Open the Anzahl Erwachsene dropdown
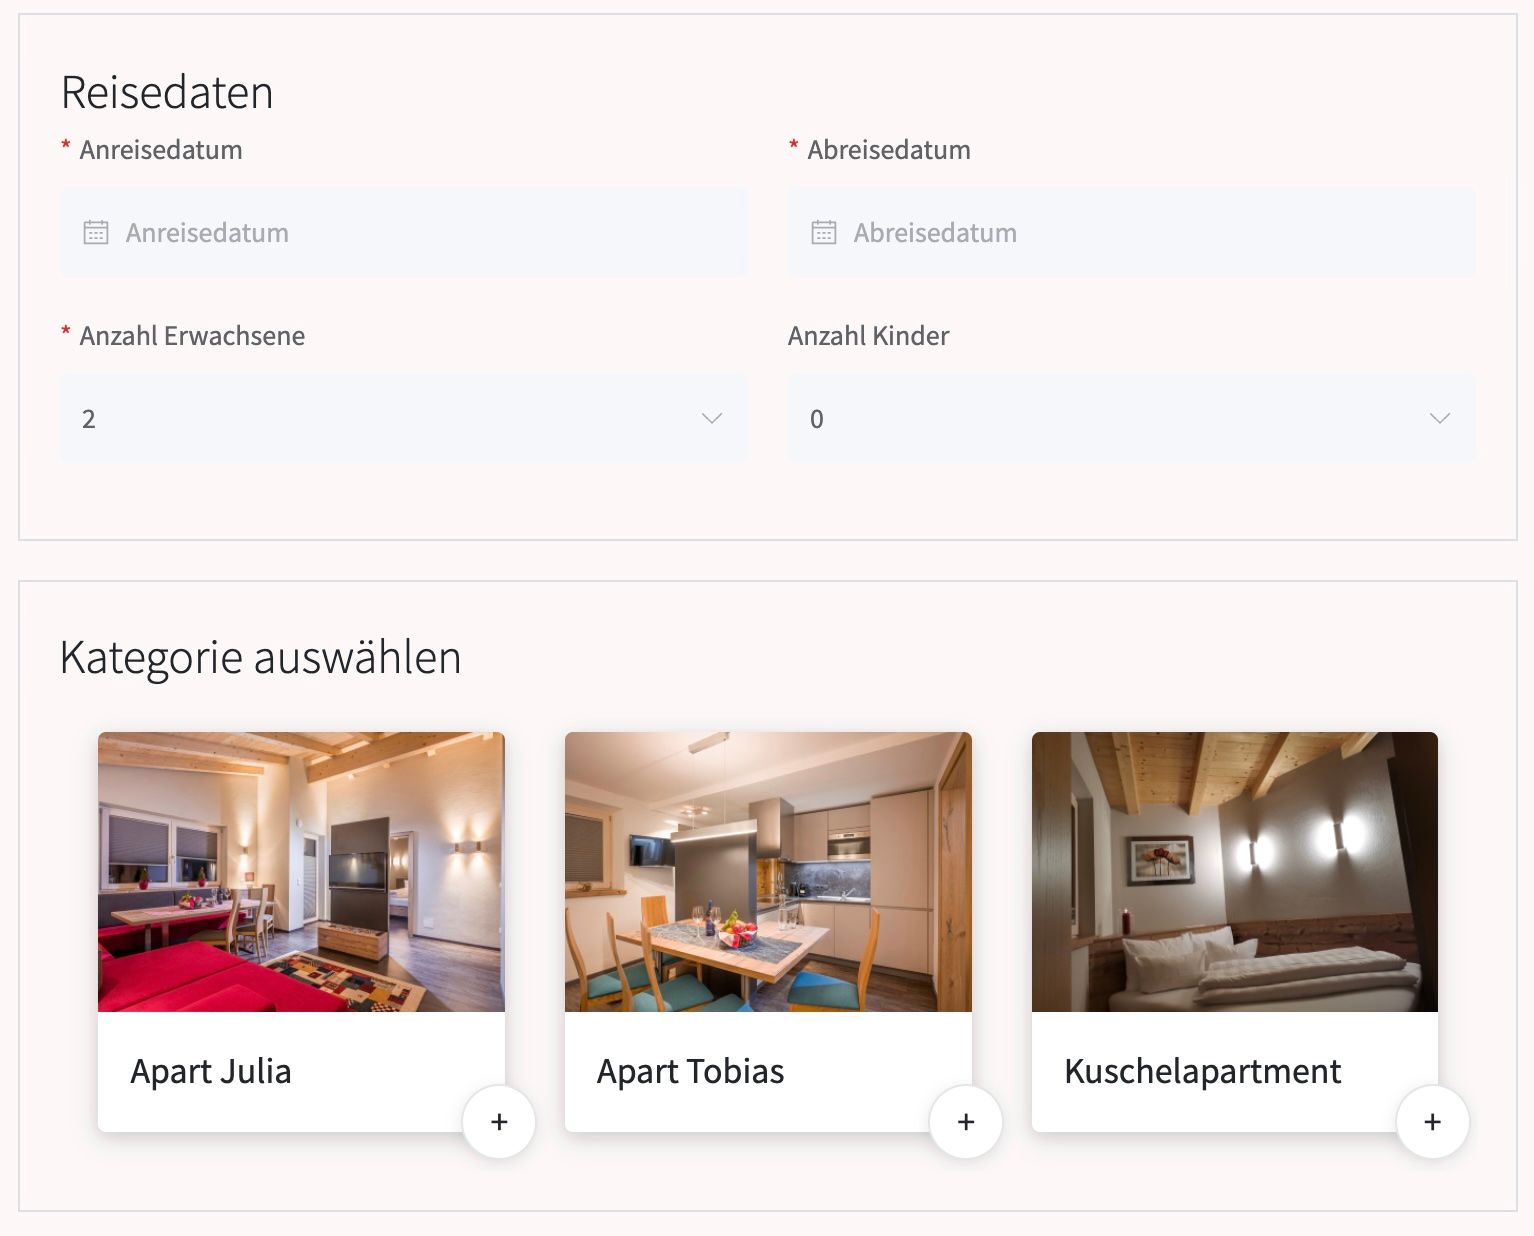Image resolution: width=1534 pixels, height=1236 pixels. (x=712, y=419)
